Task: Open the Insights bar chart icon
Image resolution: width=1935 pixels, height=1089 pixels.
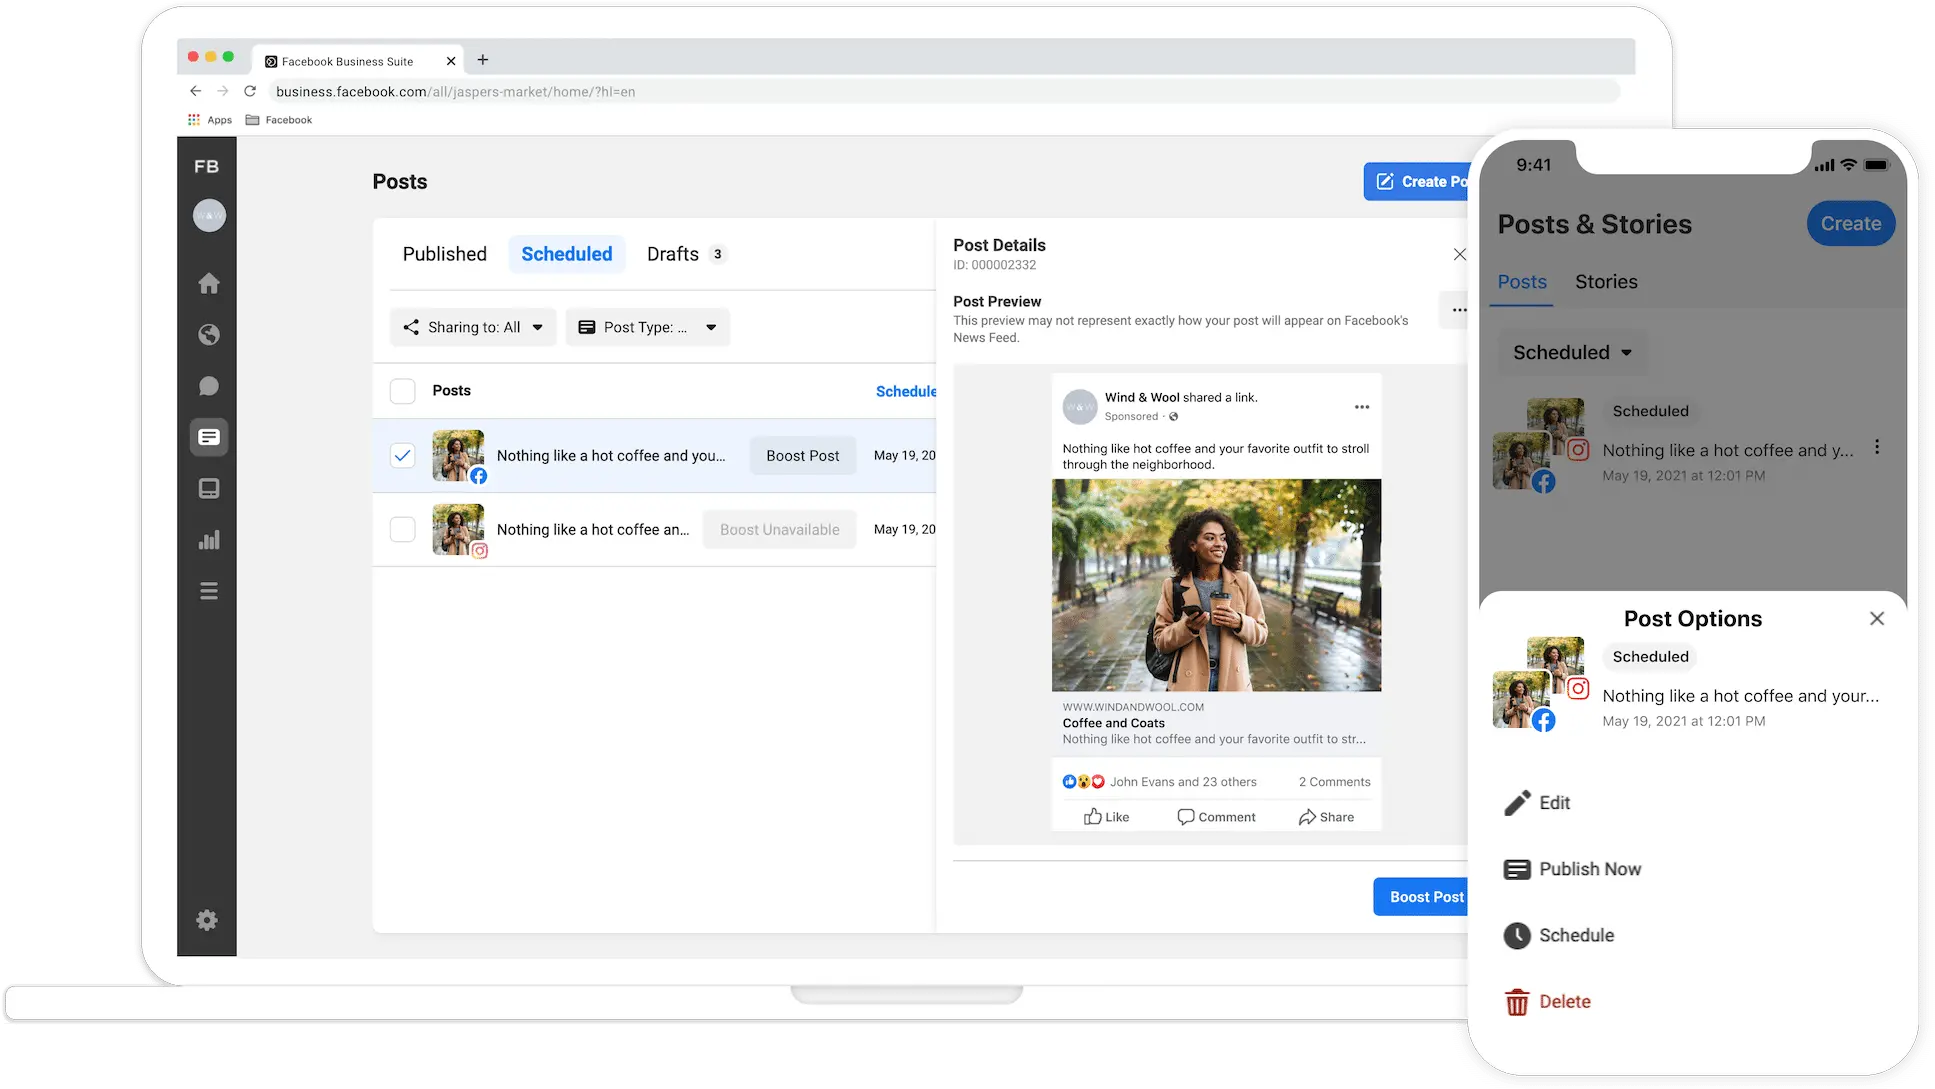Action: [208, 540]
